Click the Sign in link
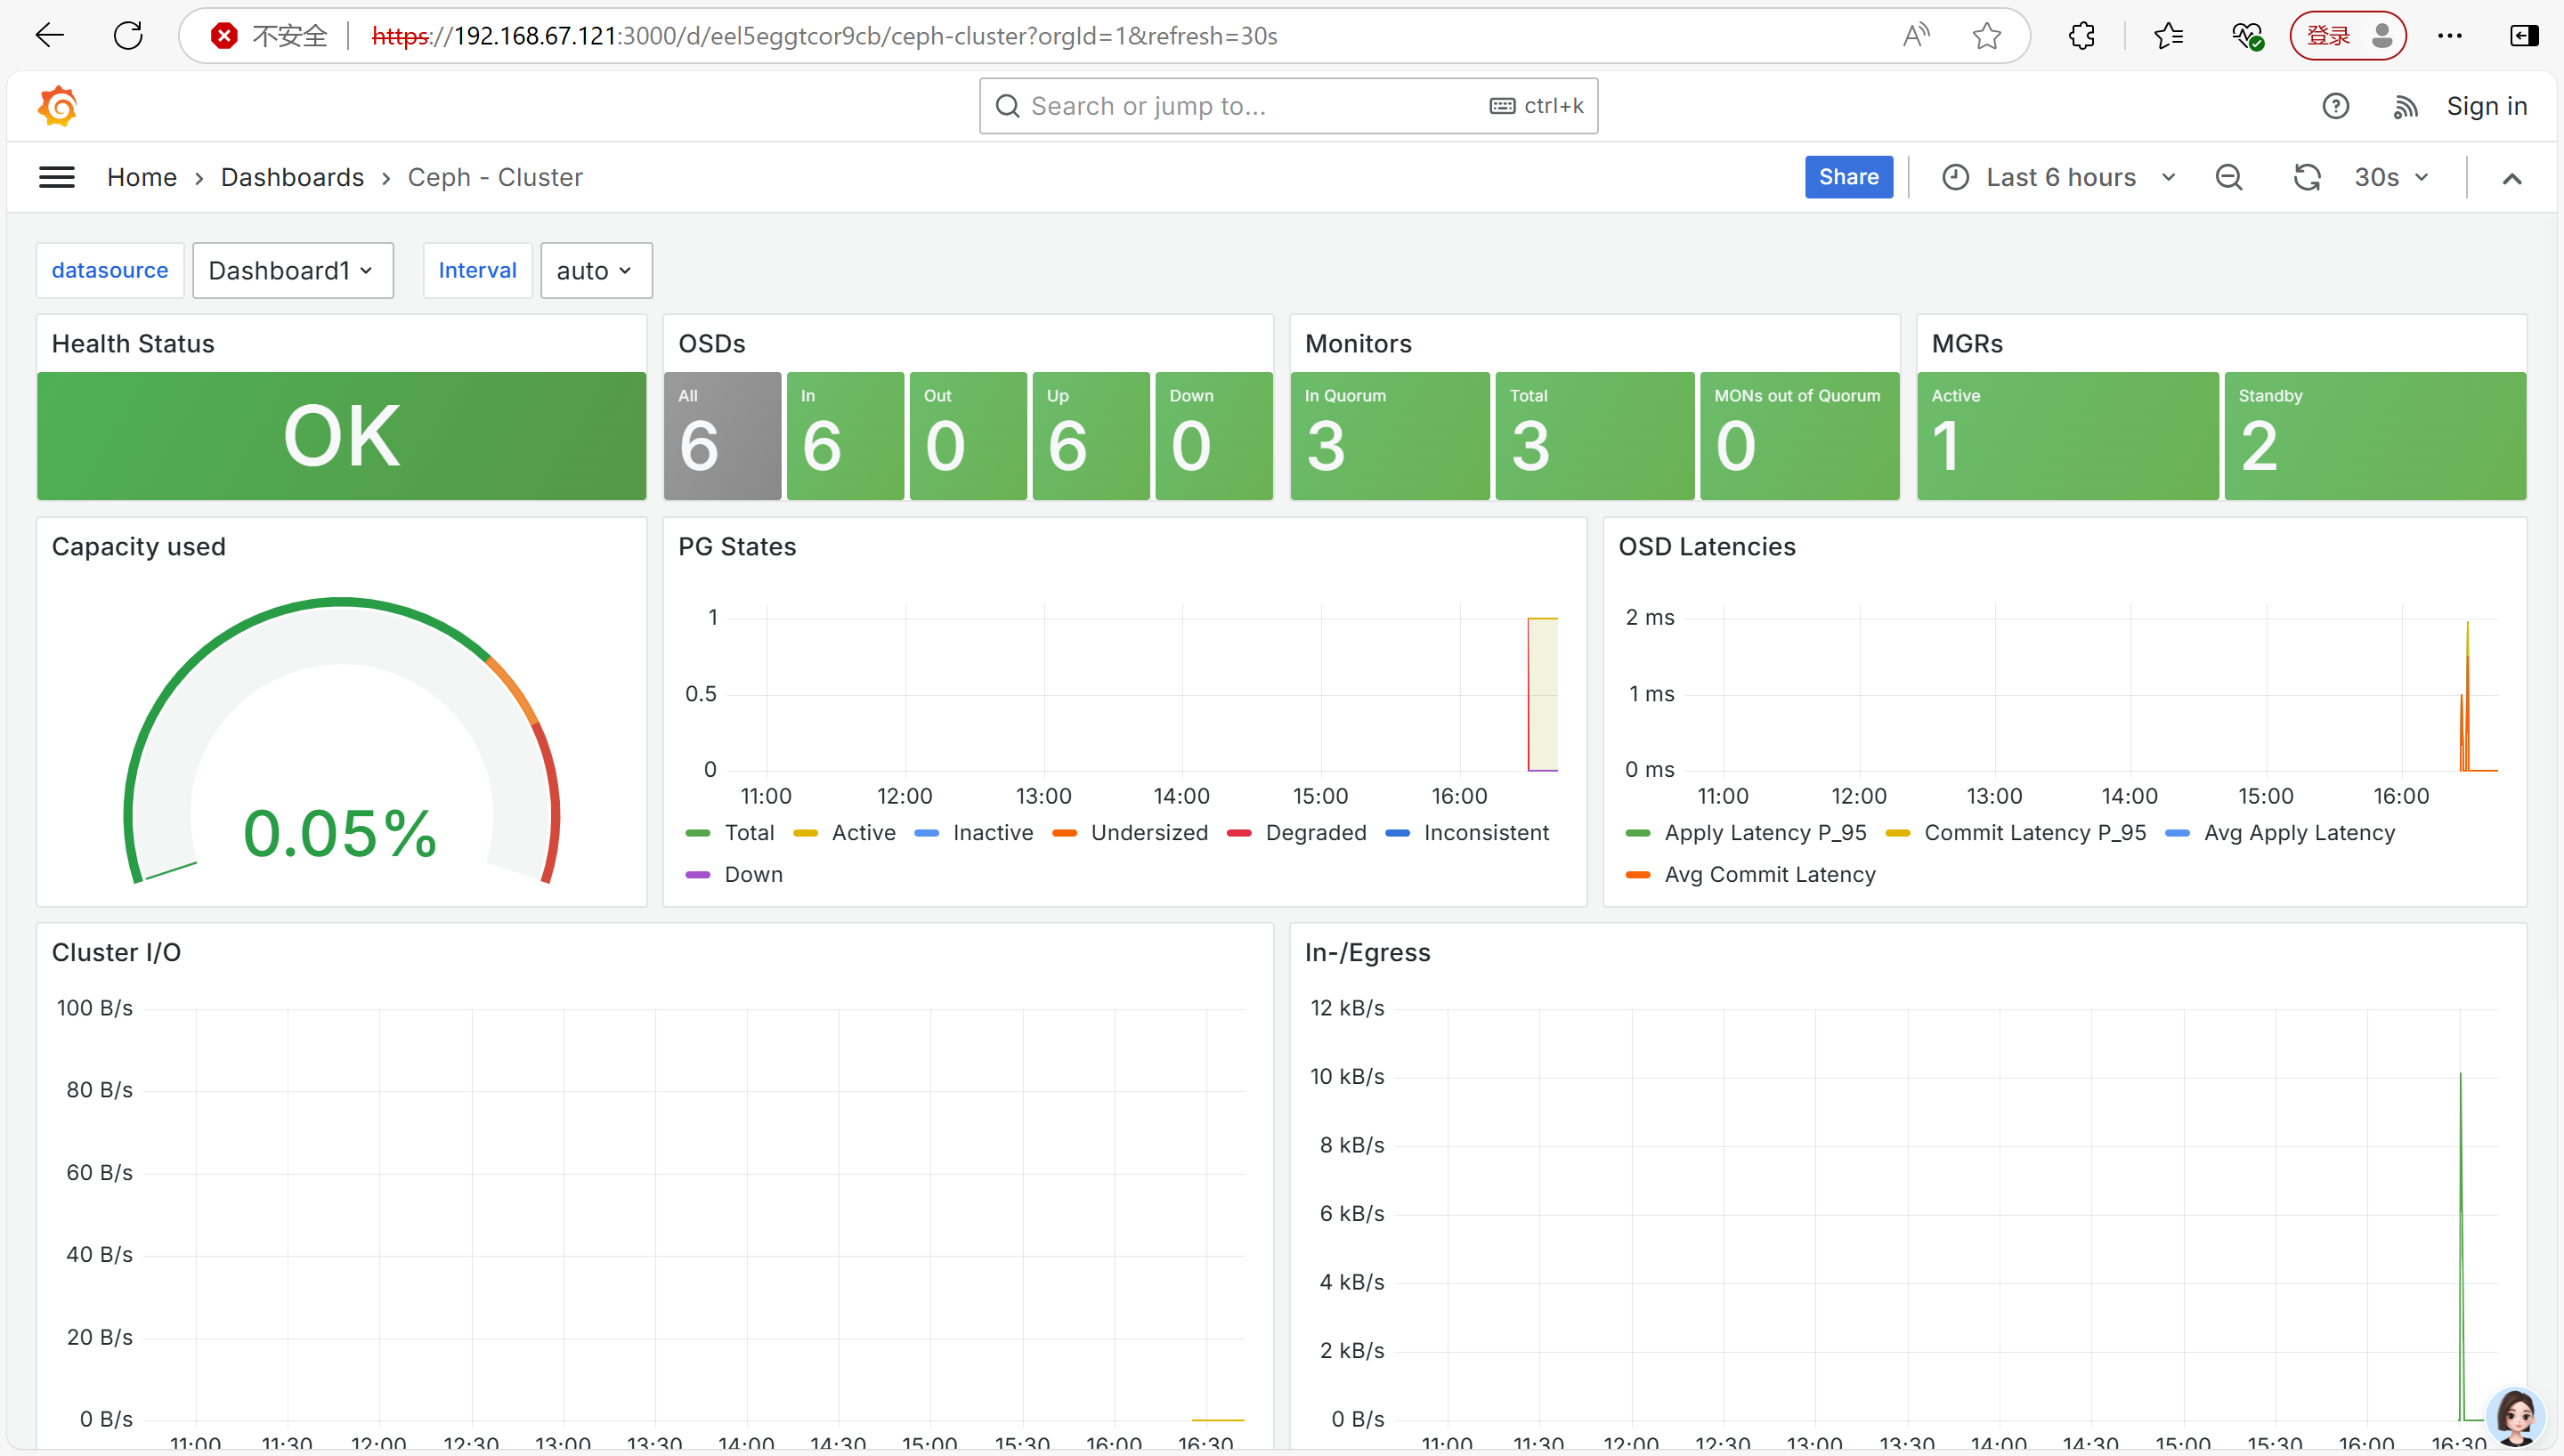Image resolution: width=2564 pixels, height=1456 pixels. point(2486,106)
